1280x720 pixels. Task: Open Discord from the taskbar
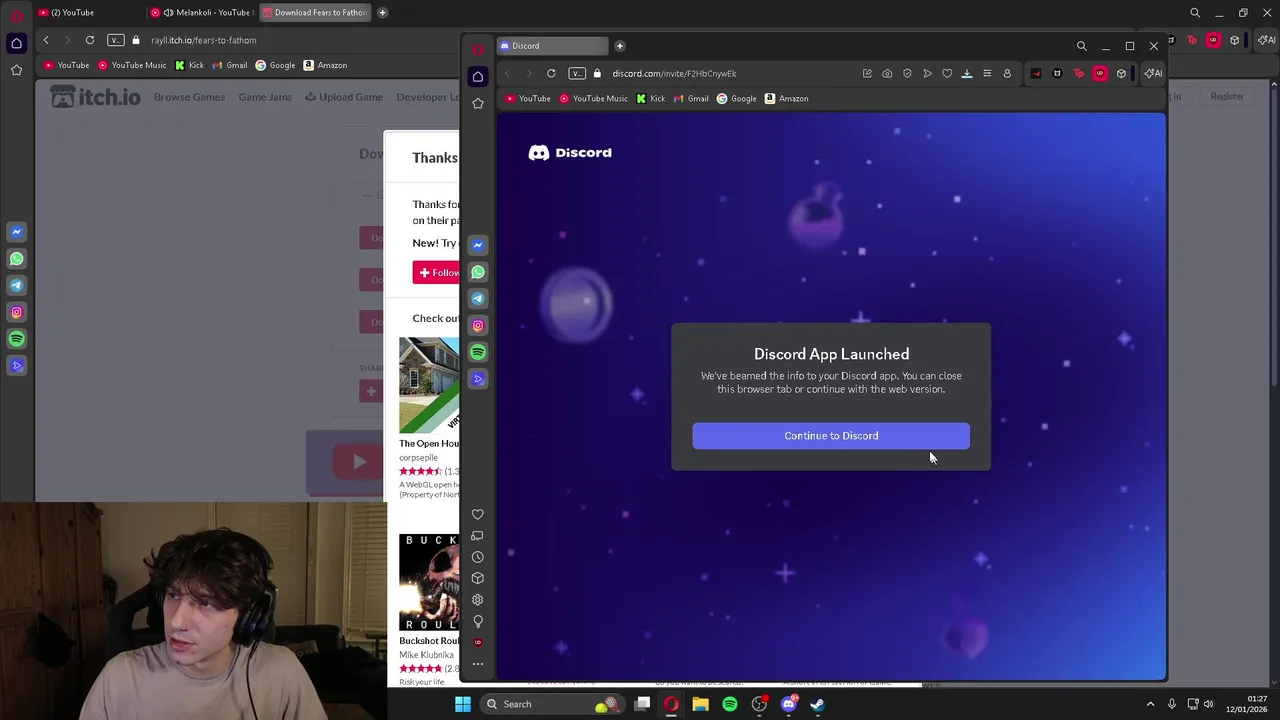tap(789, 704)
